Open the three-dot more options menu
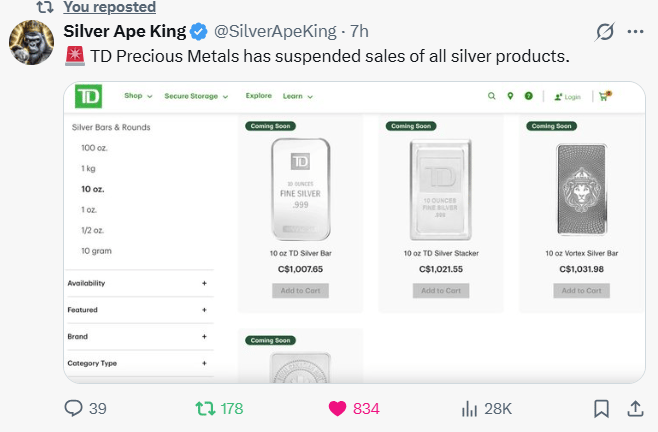The width and height of the screenshot is (658, 432). [635, 31]
